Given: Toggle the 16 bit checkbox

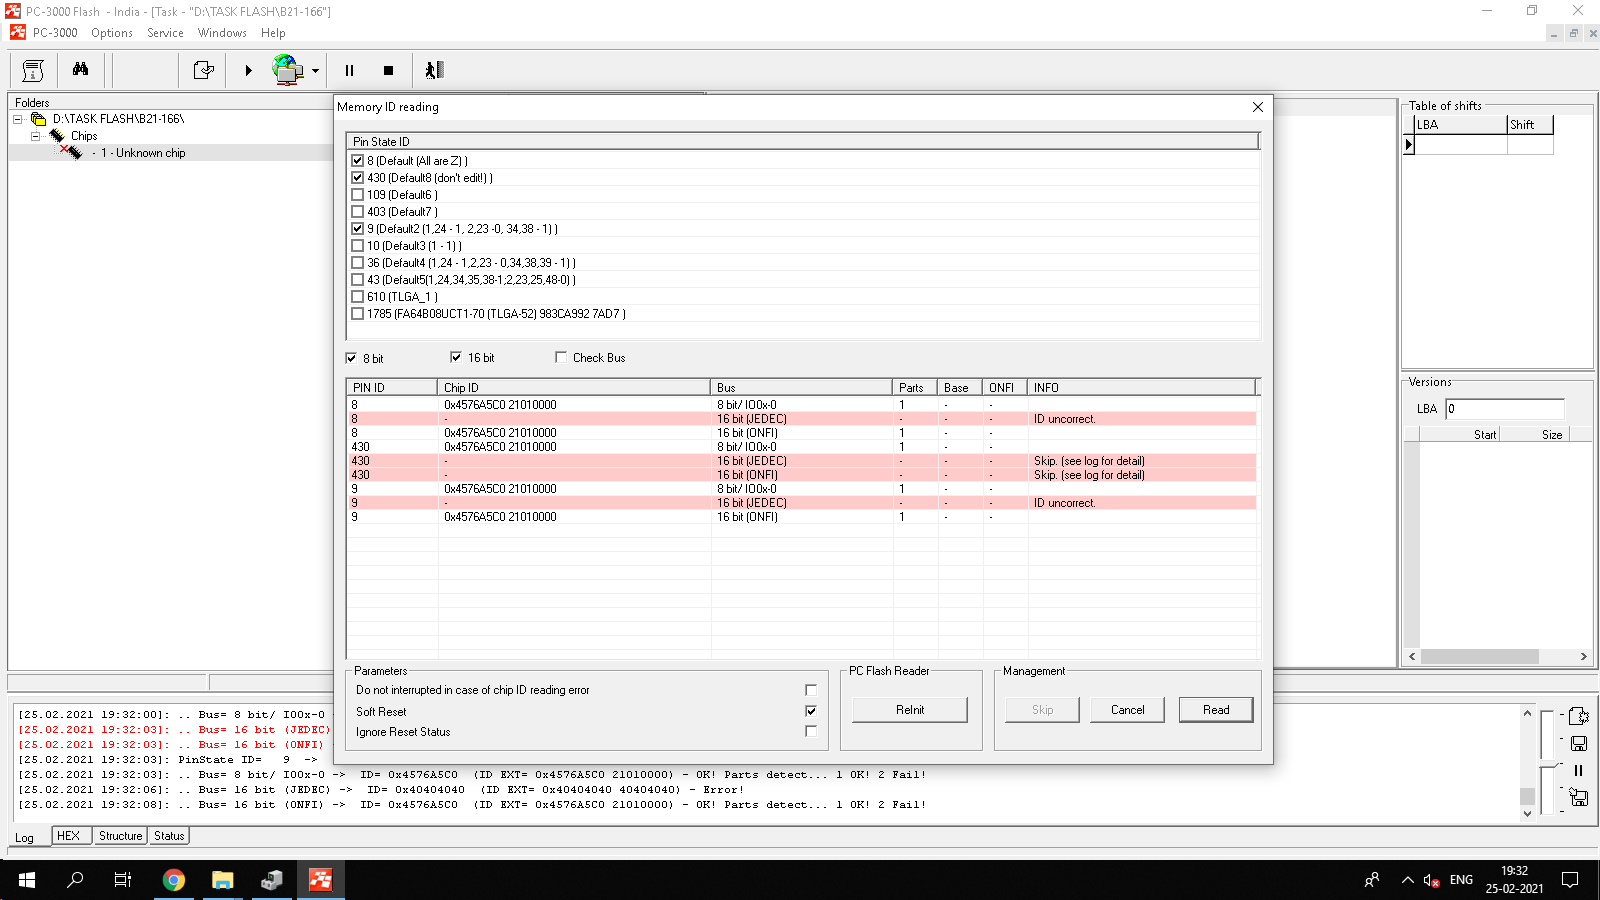Looking at the screenshot, I should [x=456, y=357].
